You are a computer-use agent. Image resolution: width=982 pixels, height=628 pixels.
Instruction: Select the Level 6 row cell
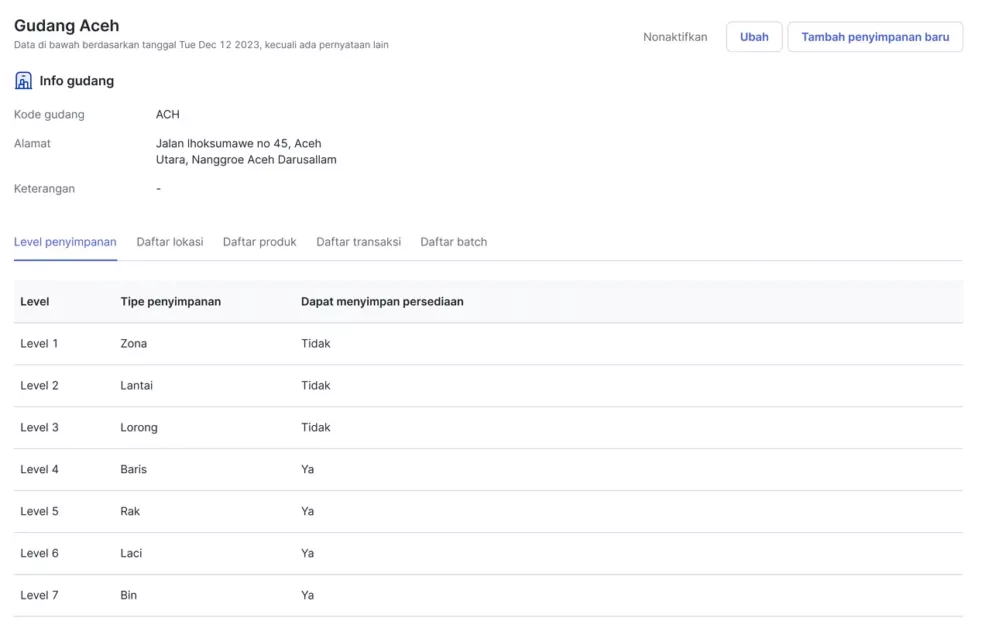tap(39, 553)
